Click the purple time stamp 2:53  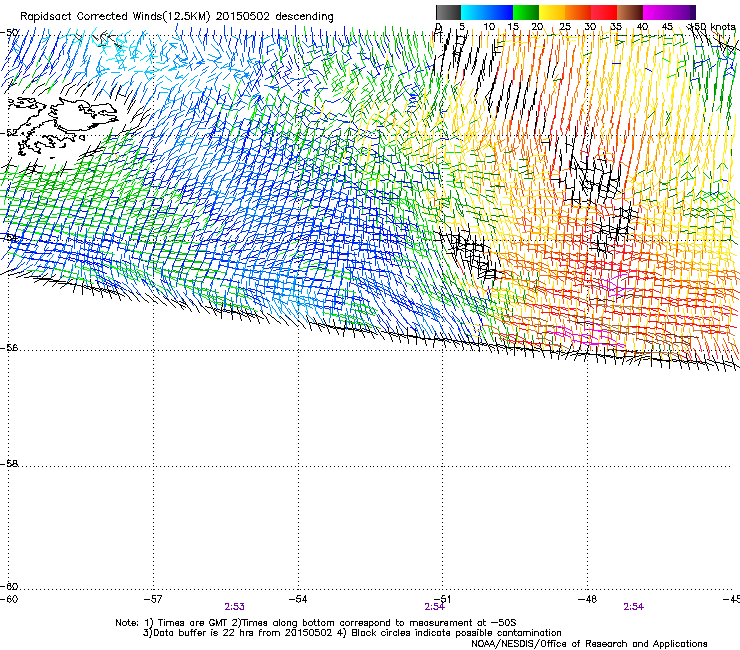[235, 607]
